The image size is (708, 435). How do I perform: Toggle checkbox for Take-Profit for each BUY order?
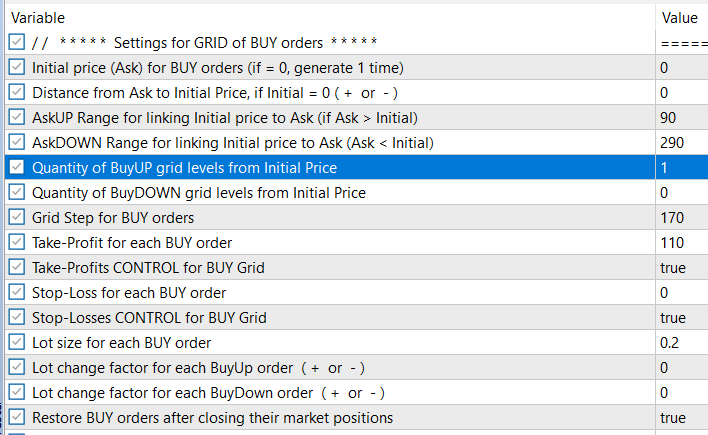(x=16, y=242)
